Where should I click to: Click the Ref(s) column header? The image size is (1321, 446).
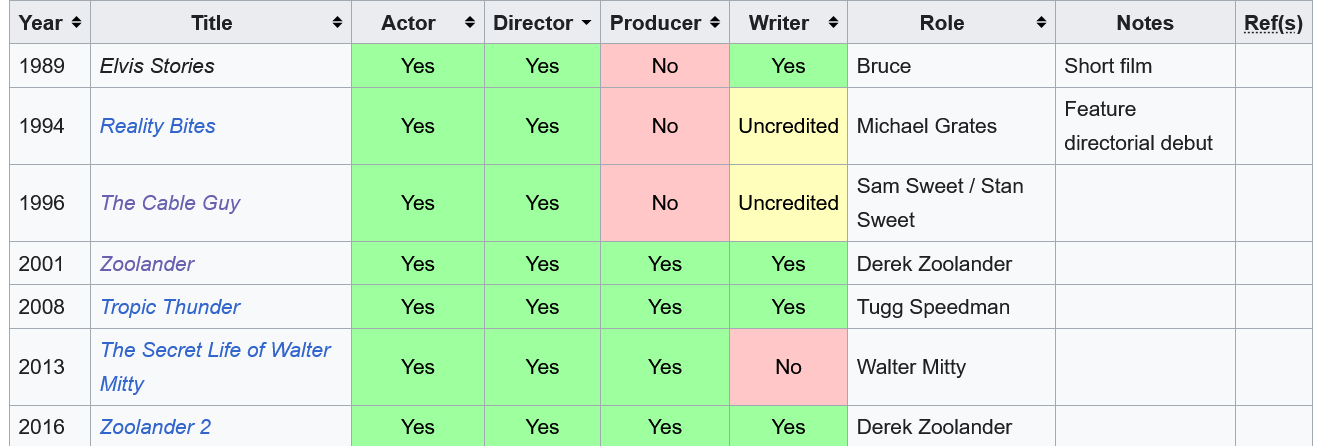point(1273,23)
